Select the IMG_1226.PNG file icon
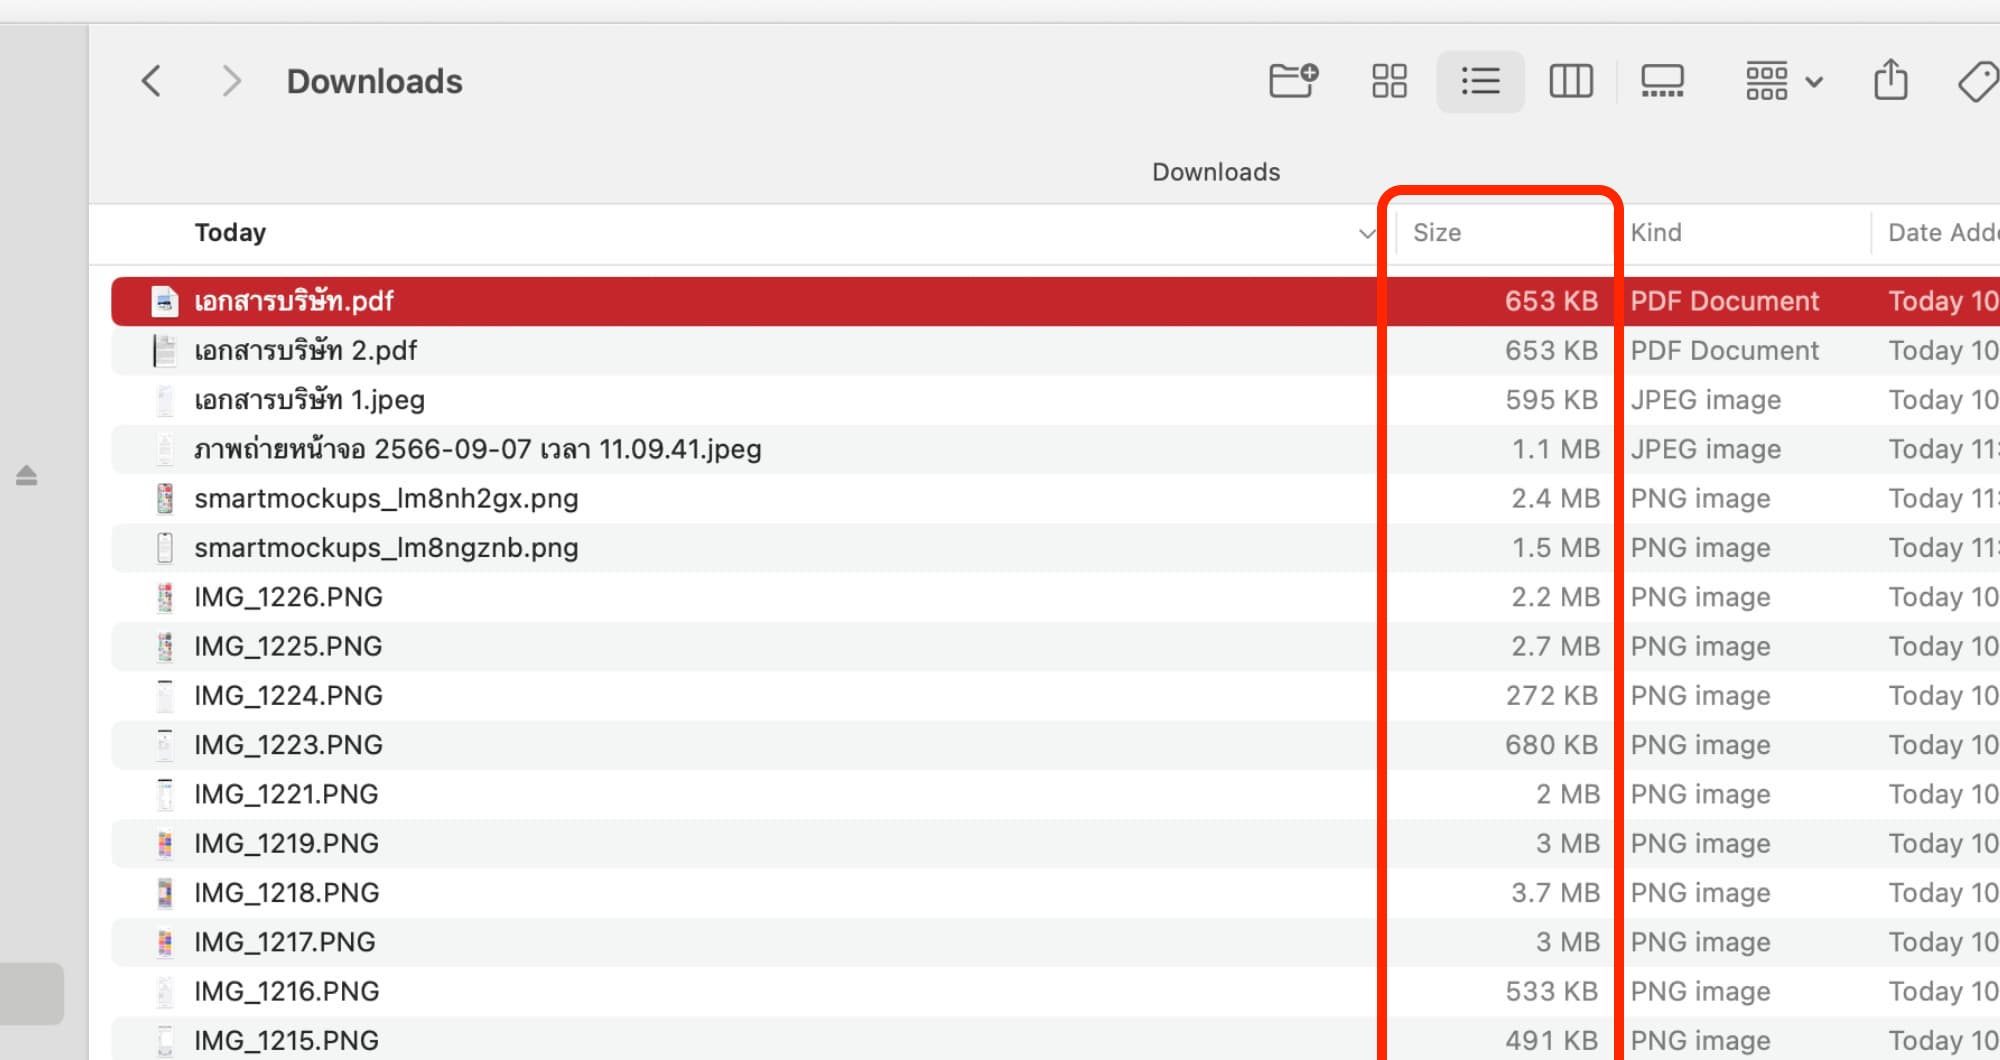 click(x=165, y=597)
